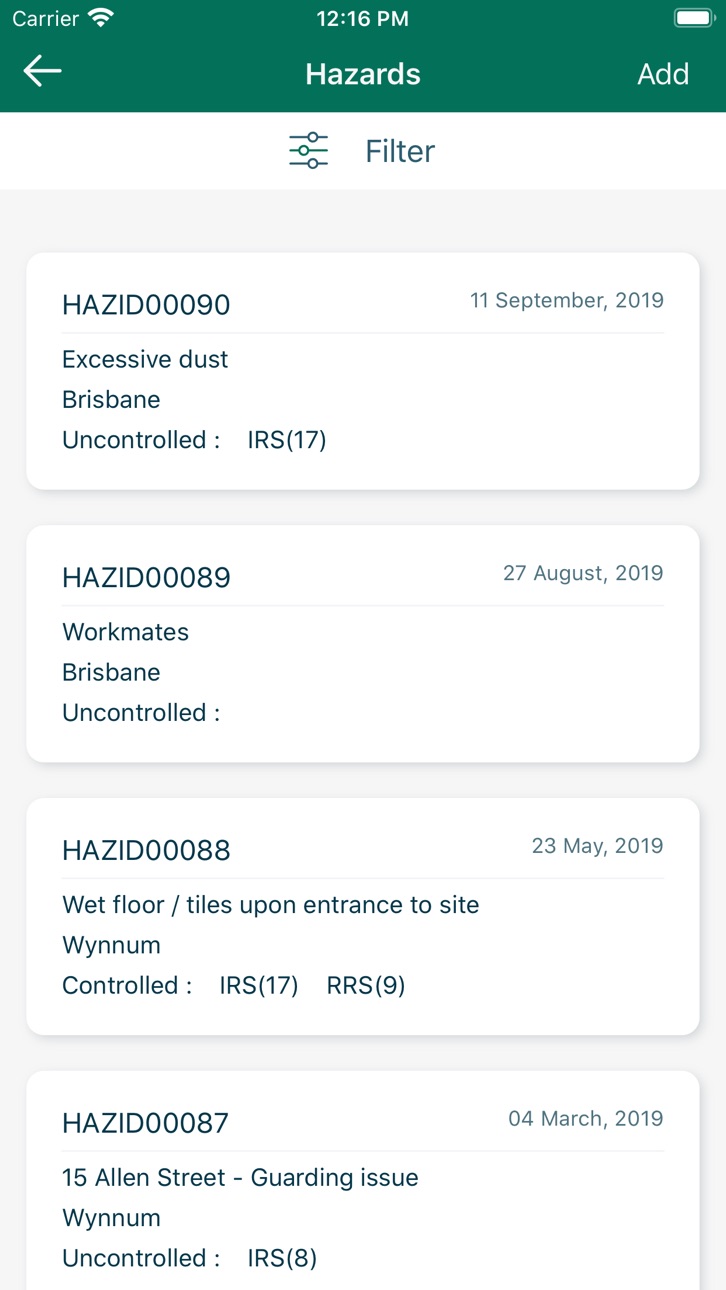Tap the battery indicator icon

(x=693, y=18)
